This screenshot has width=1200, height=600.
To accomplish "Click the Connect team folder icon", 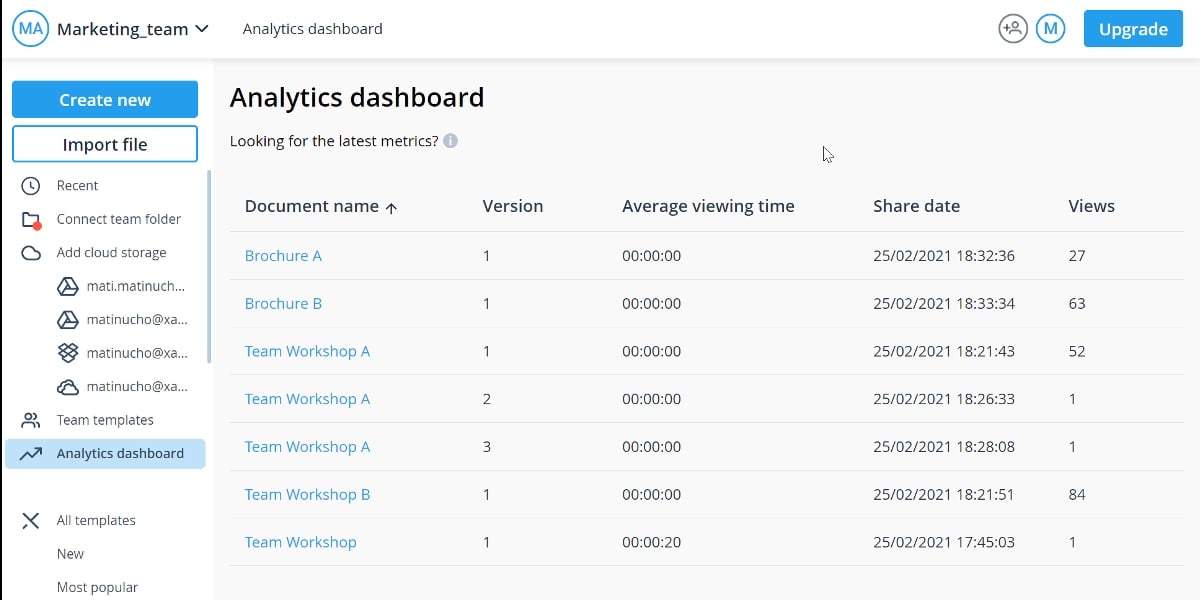I will click(x=31, y=220).
